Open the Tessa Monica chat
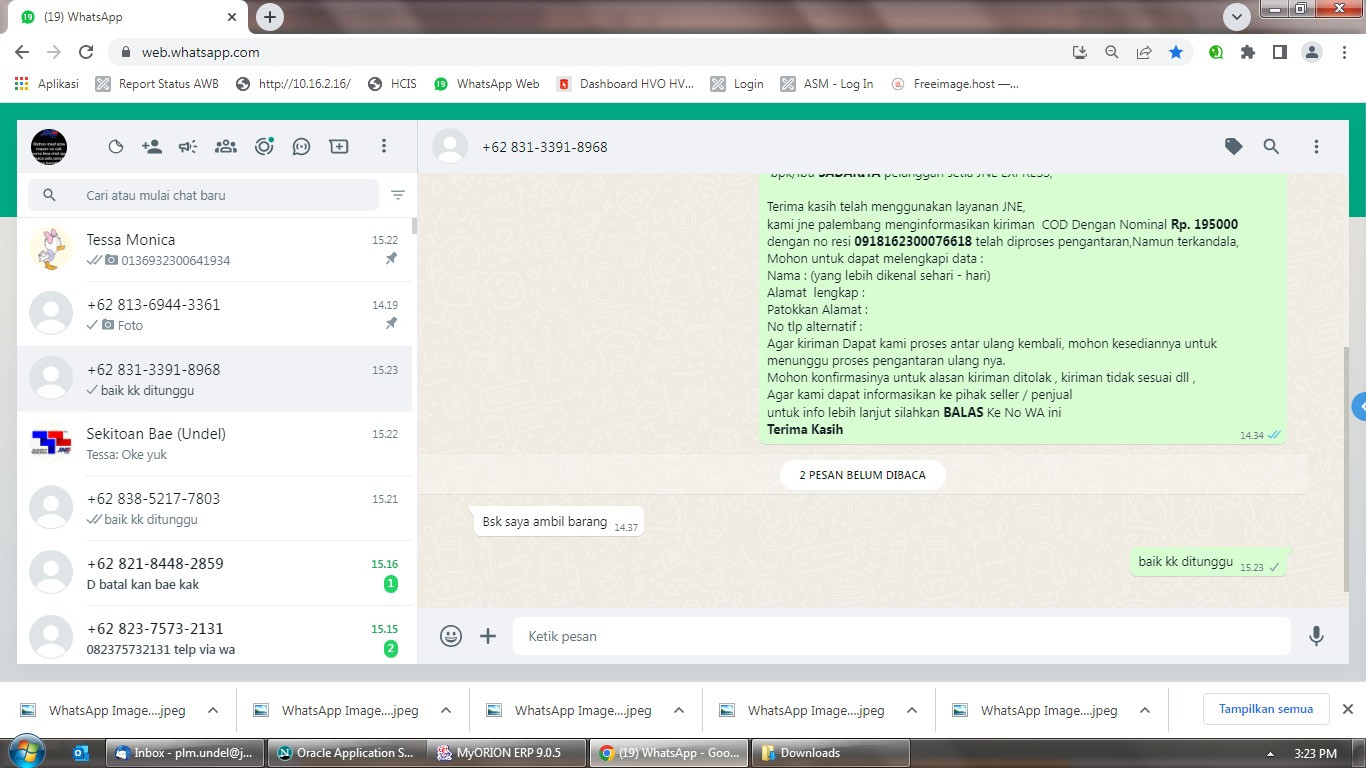Image resolution: width=1366 pixels, height=768 pixels. pos(215,250)
